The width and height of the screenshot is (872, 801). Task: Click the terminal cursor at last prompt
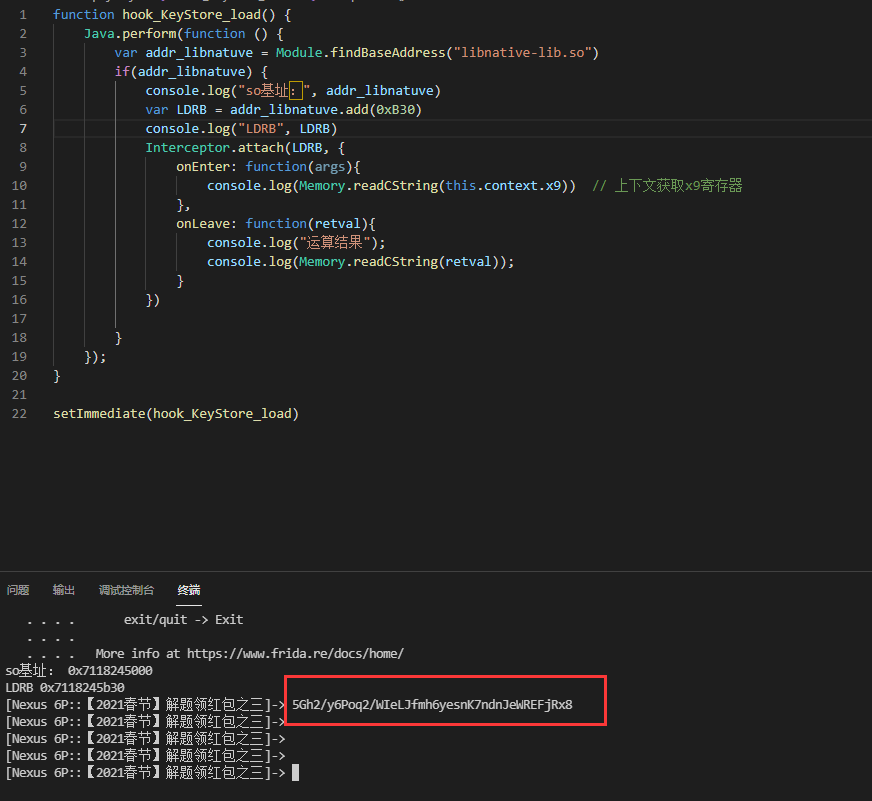pos(295,773)
